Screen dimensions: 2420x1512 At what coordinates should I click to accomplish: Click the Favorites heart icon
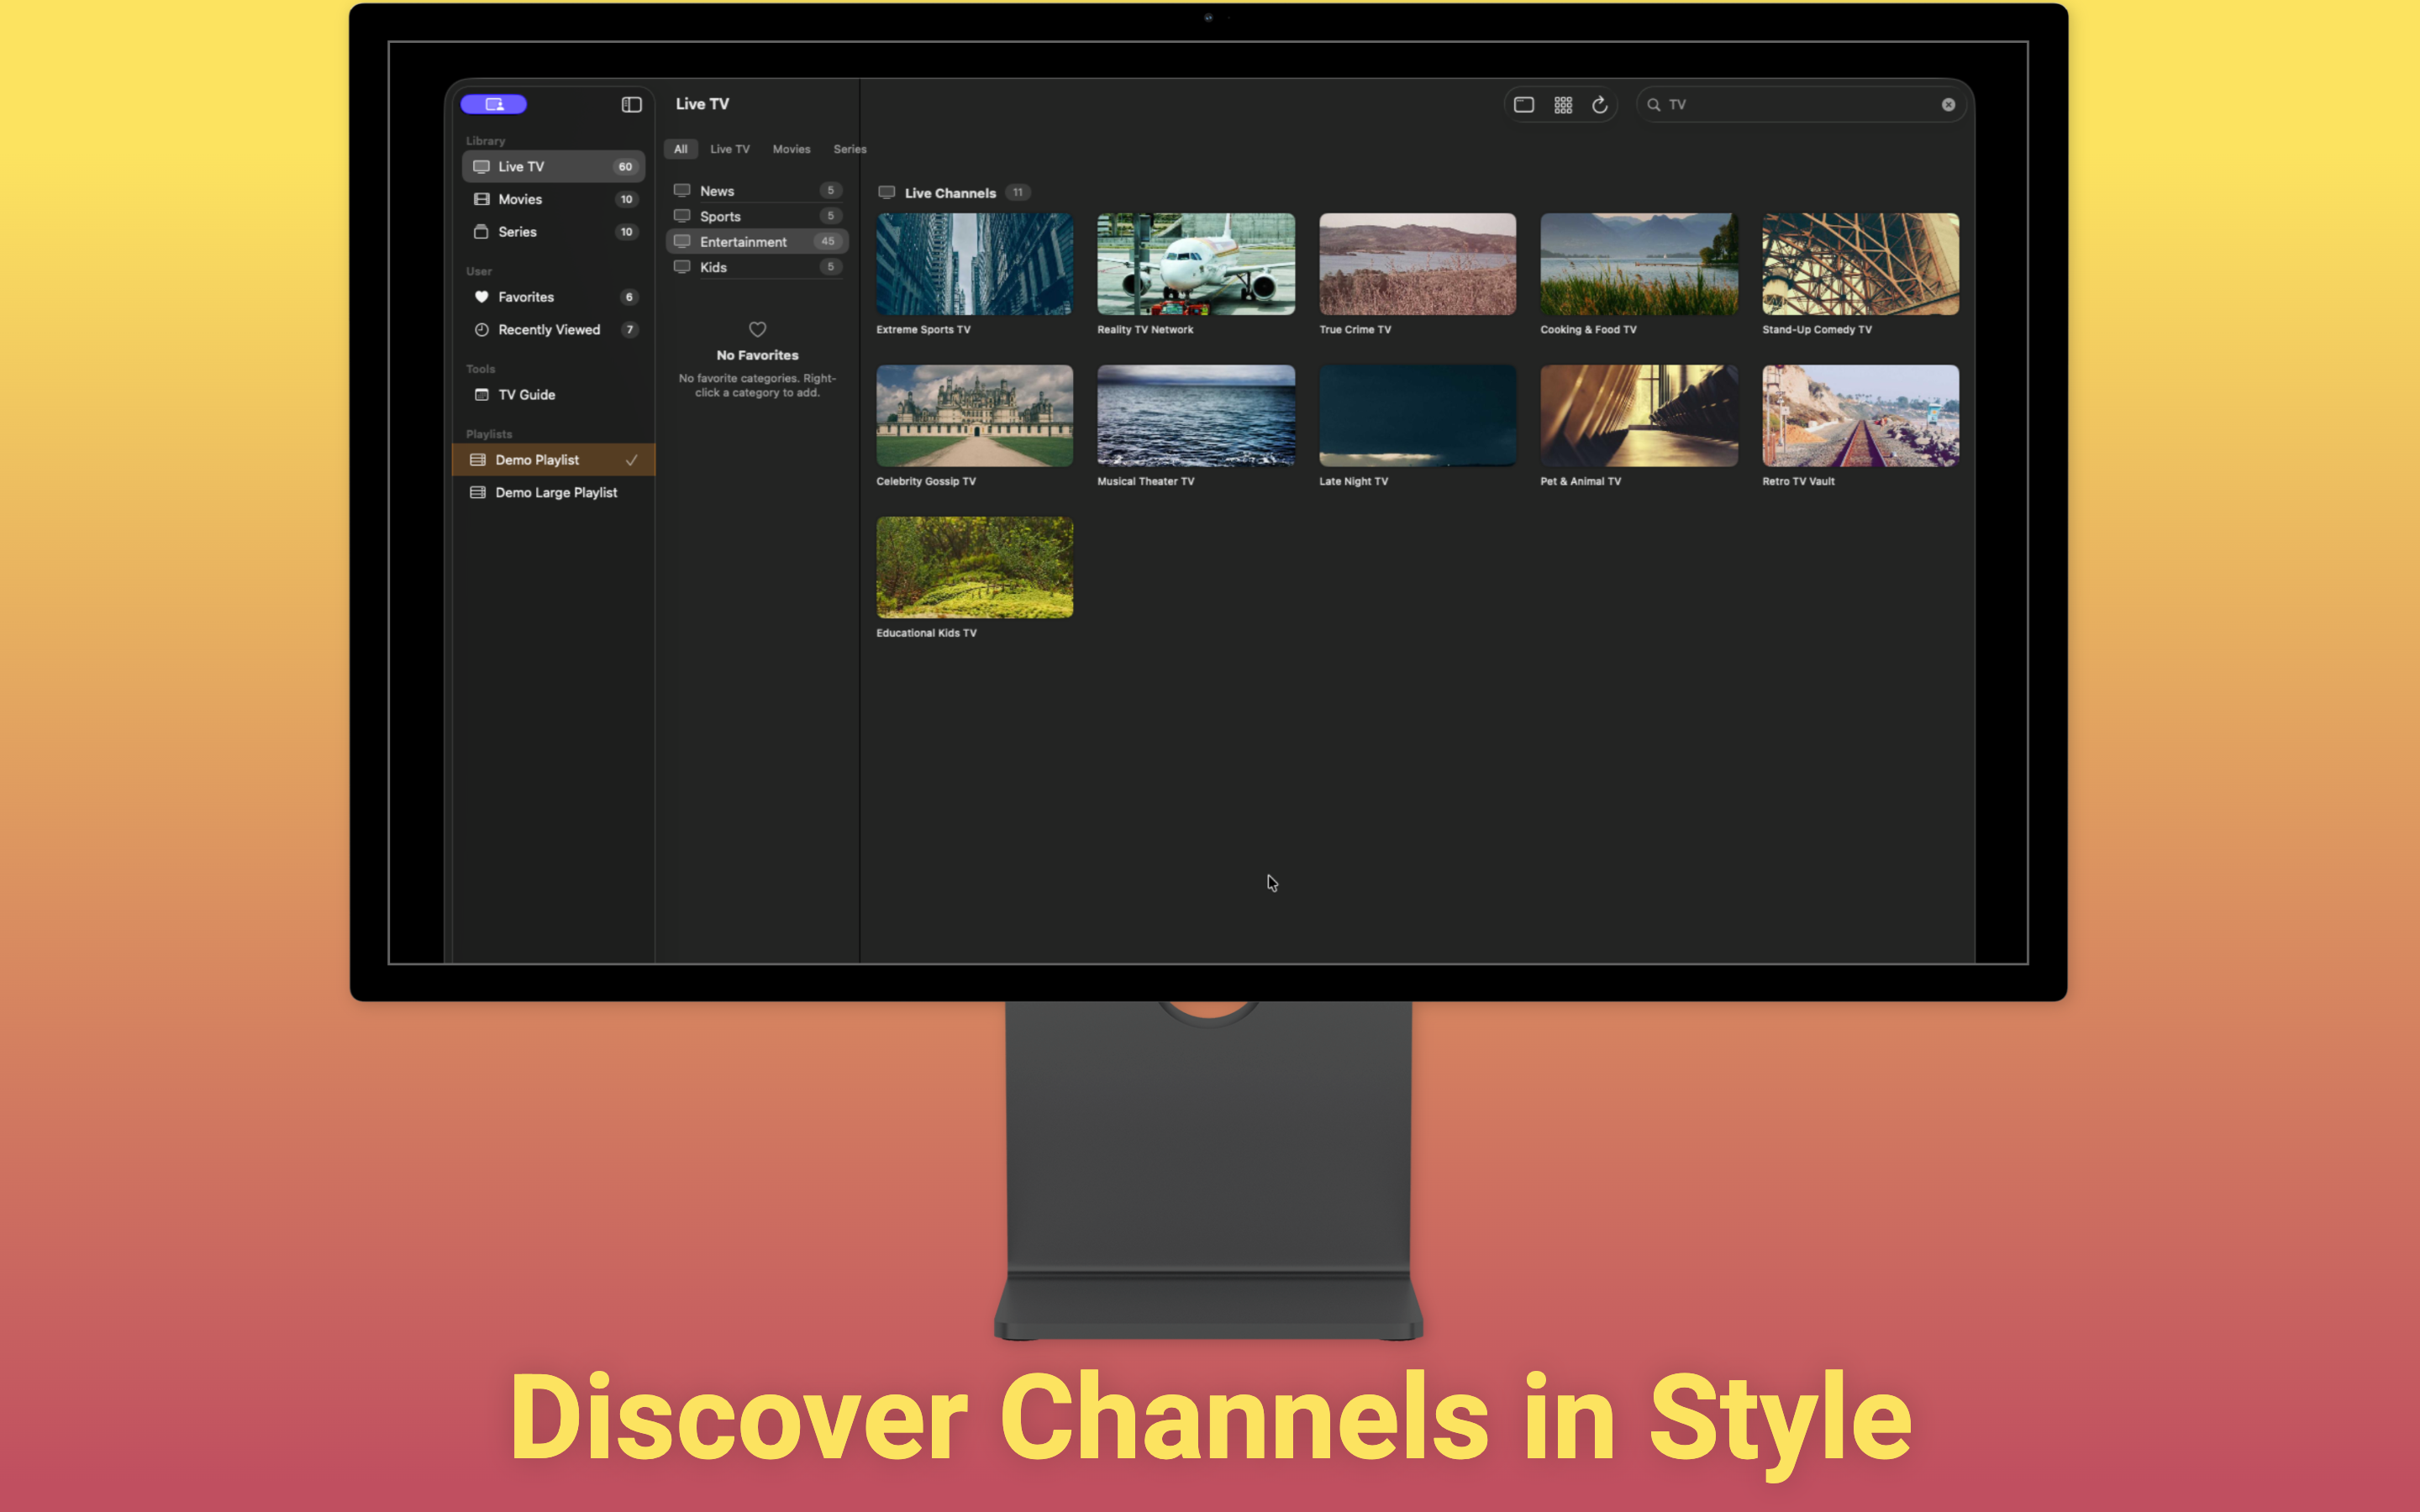[481, 297]
